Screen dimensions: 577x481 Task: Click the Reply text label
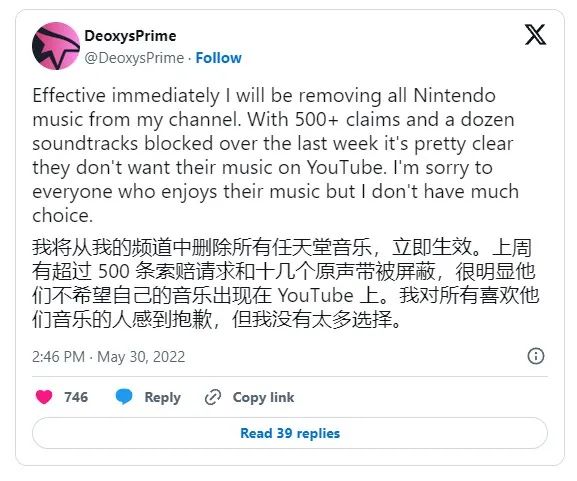click(162, 397)
